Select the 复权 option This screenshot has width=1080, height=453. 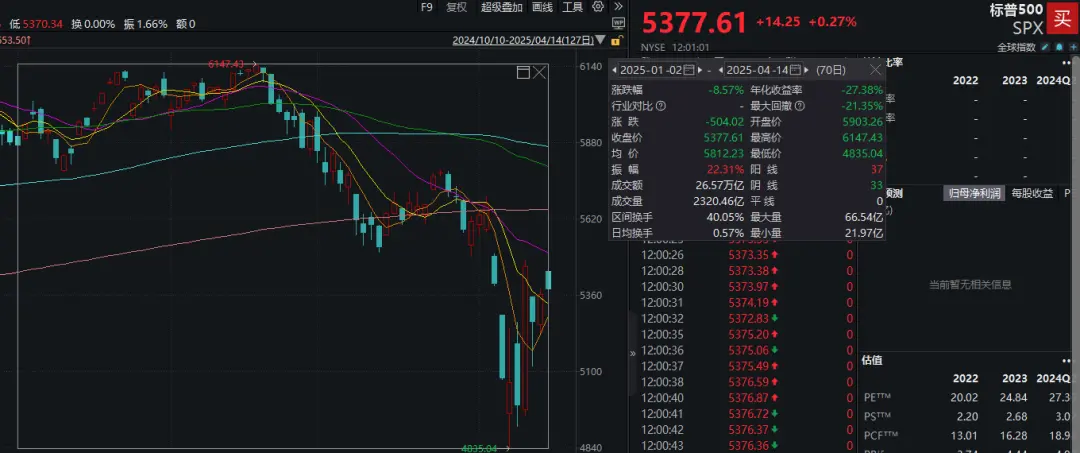(457, 7)
